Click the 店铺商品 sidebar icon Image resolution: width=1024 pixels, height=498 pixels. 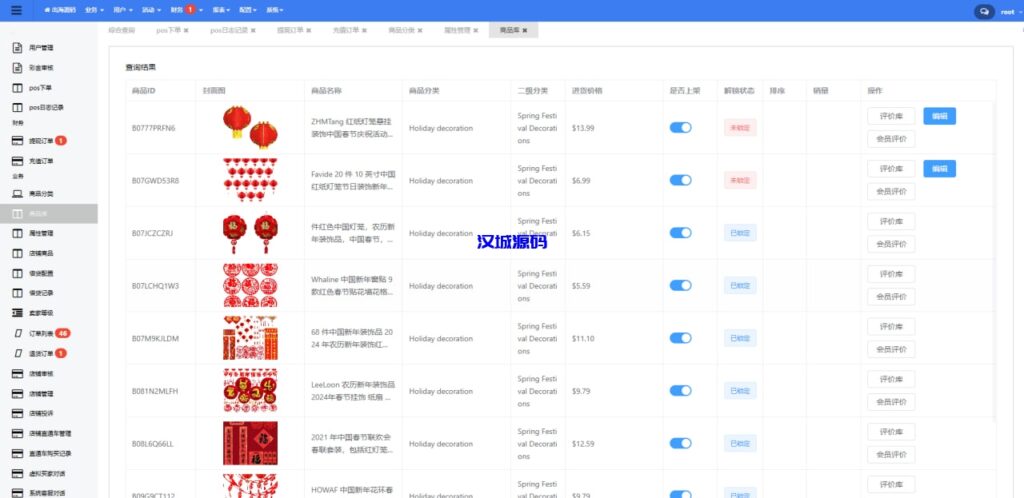[18, 253]
